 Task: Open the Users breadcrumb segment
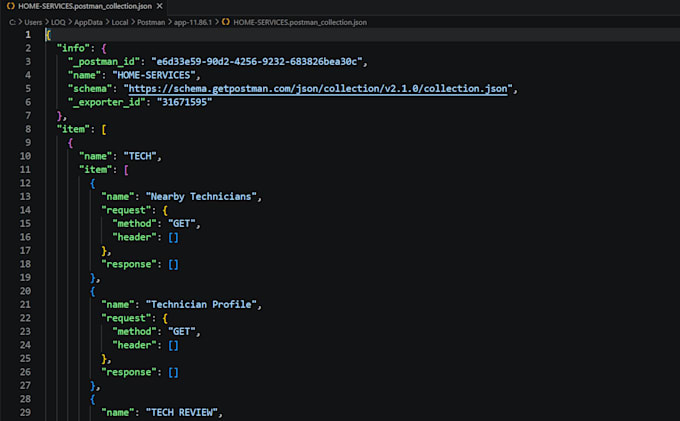click(x=33, y=22)
